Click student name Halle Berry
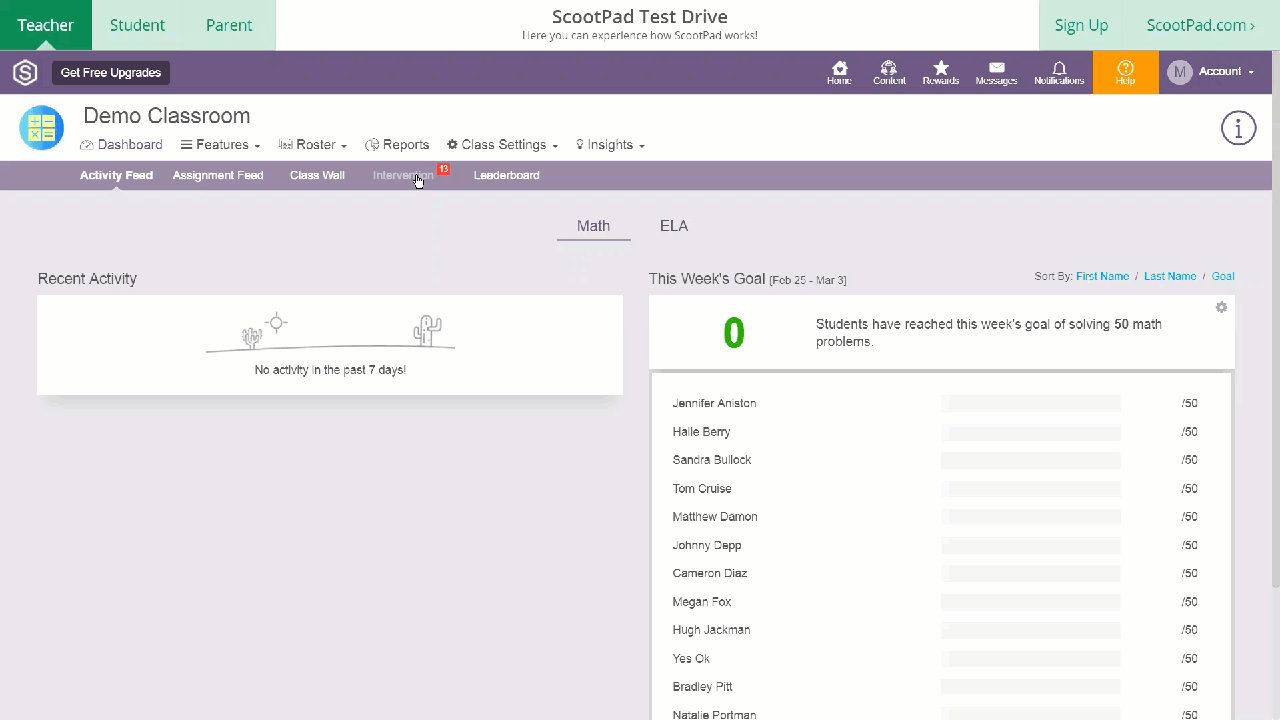Image resolution: width=1280 pixels, height=720 pixels. (x=701, y=432)
